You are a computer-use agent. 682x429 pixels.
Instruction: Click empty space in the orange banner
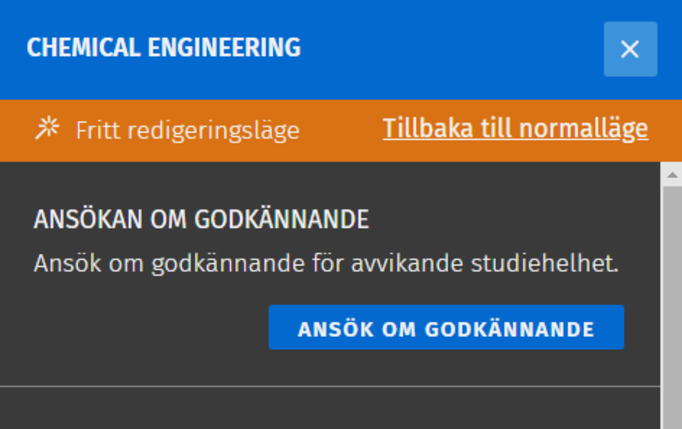pyautogui.click(x=340, y=130)
